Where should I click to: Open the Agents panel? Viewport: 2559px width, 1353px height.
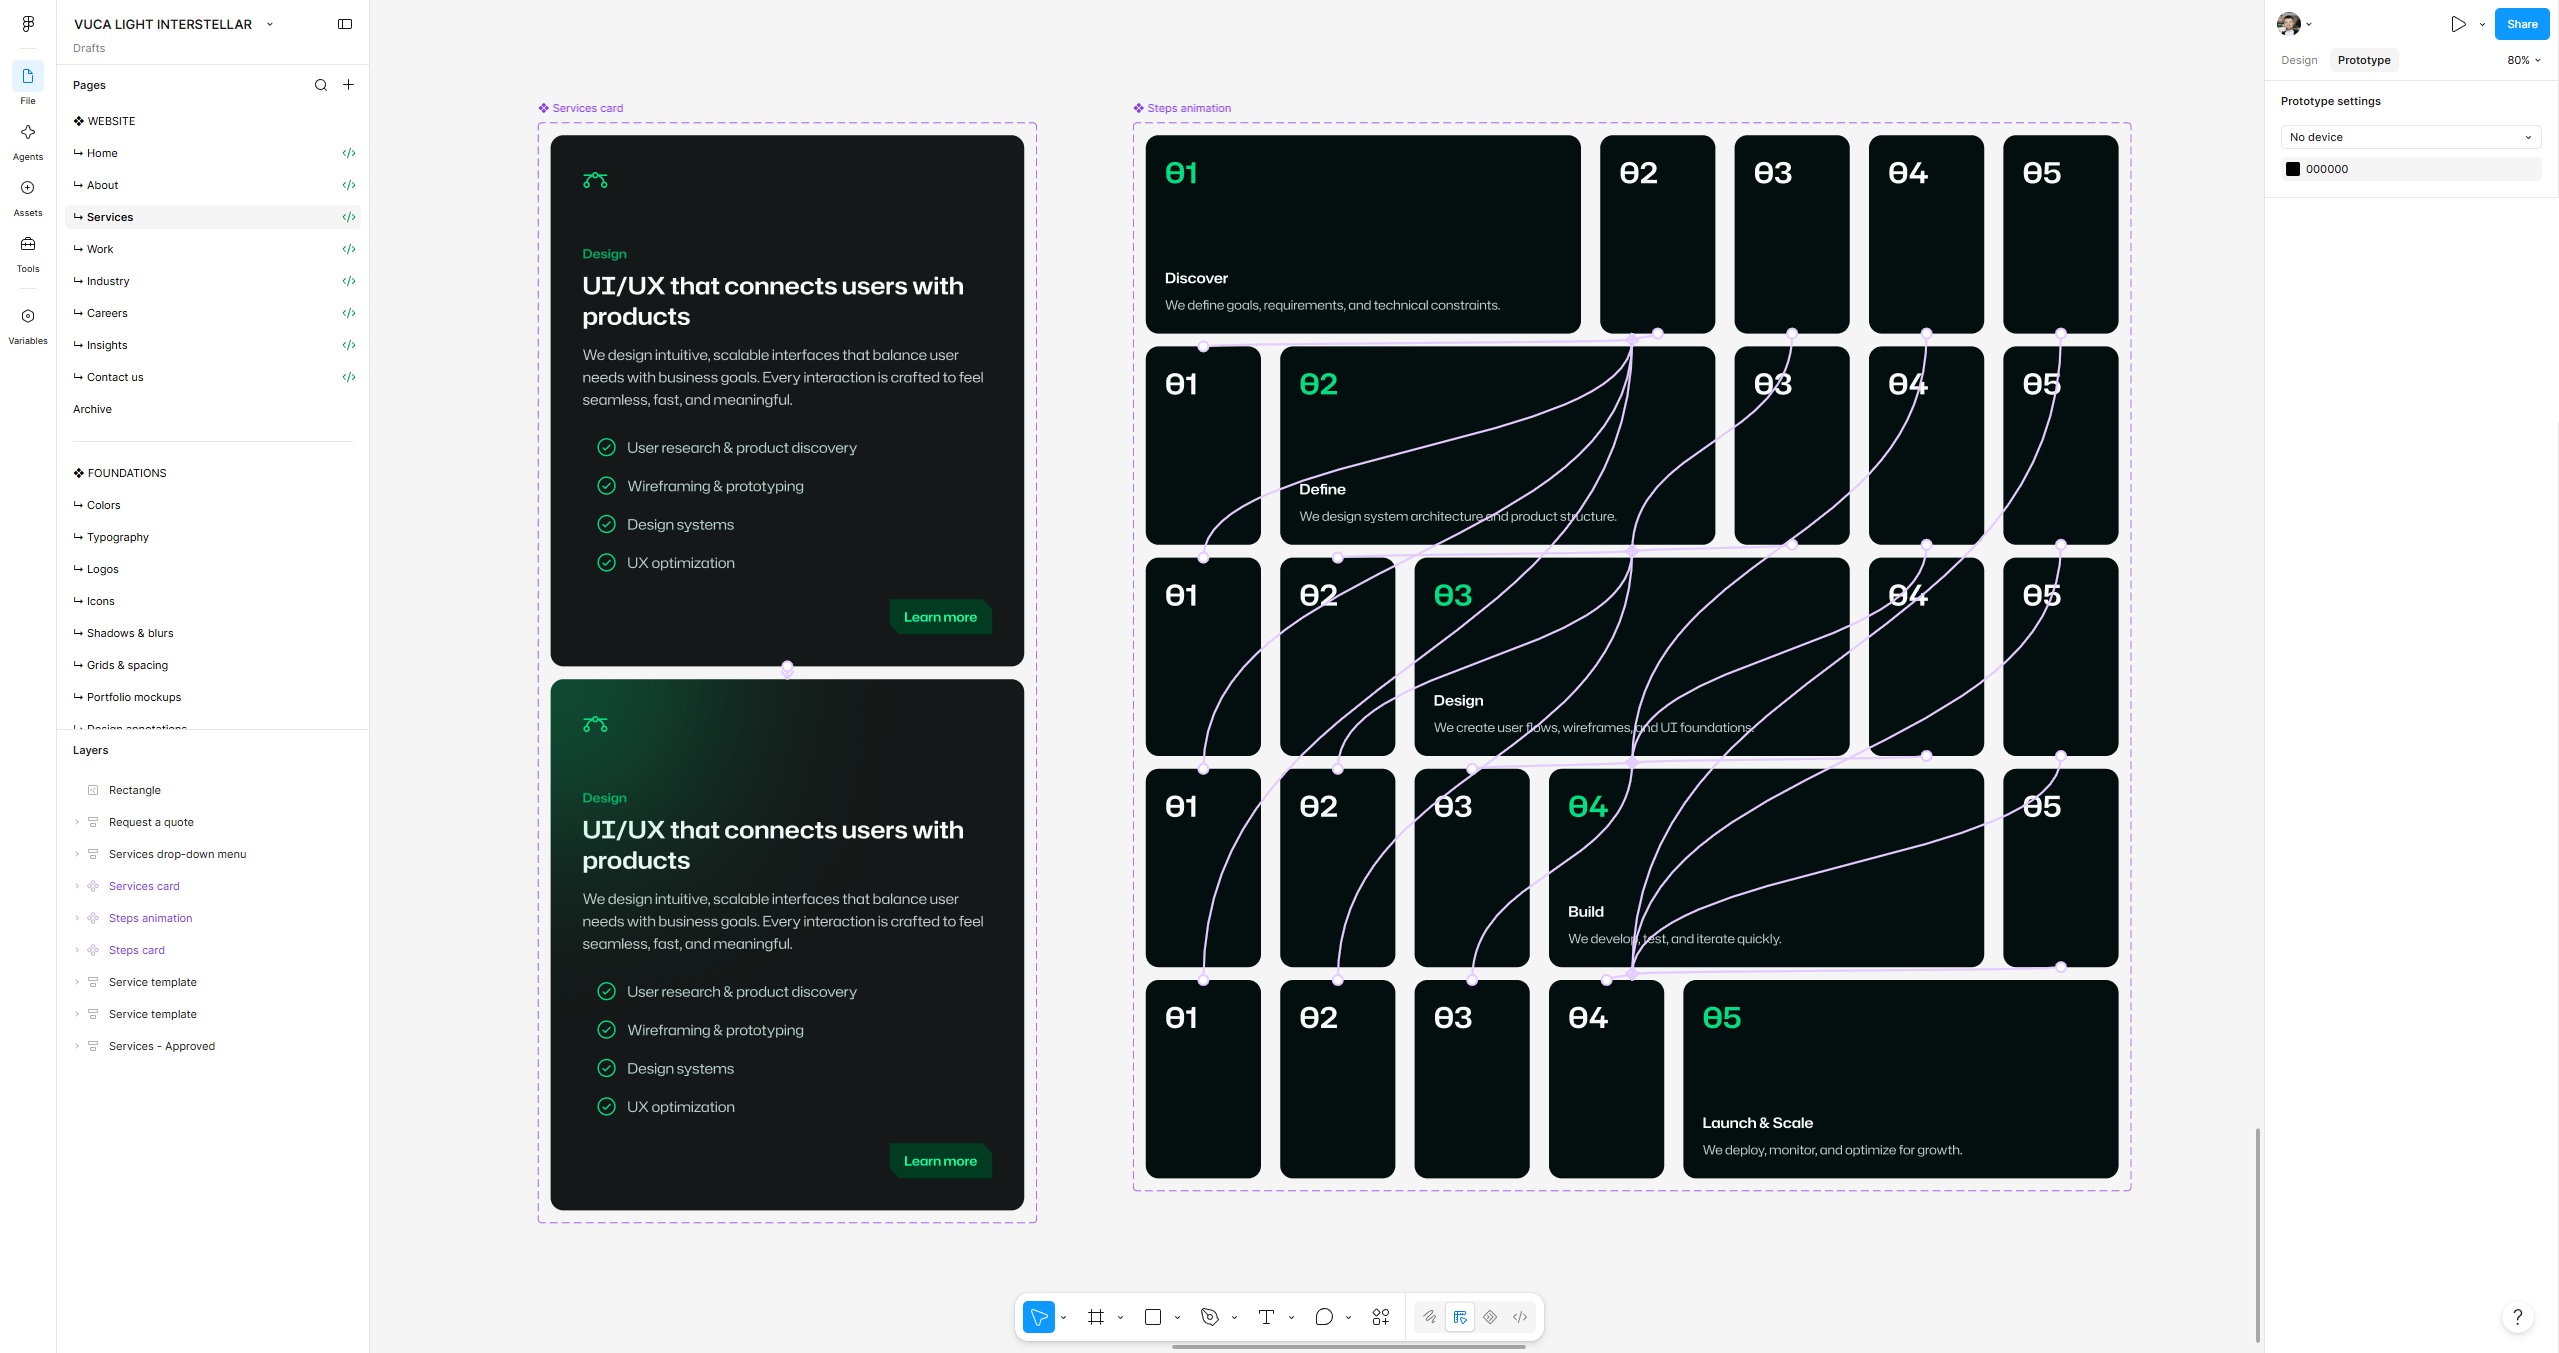(28, 141)
